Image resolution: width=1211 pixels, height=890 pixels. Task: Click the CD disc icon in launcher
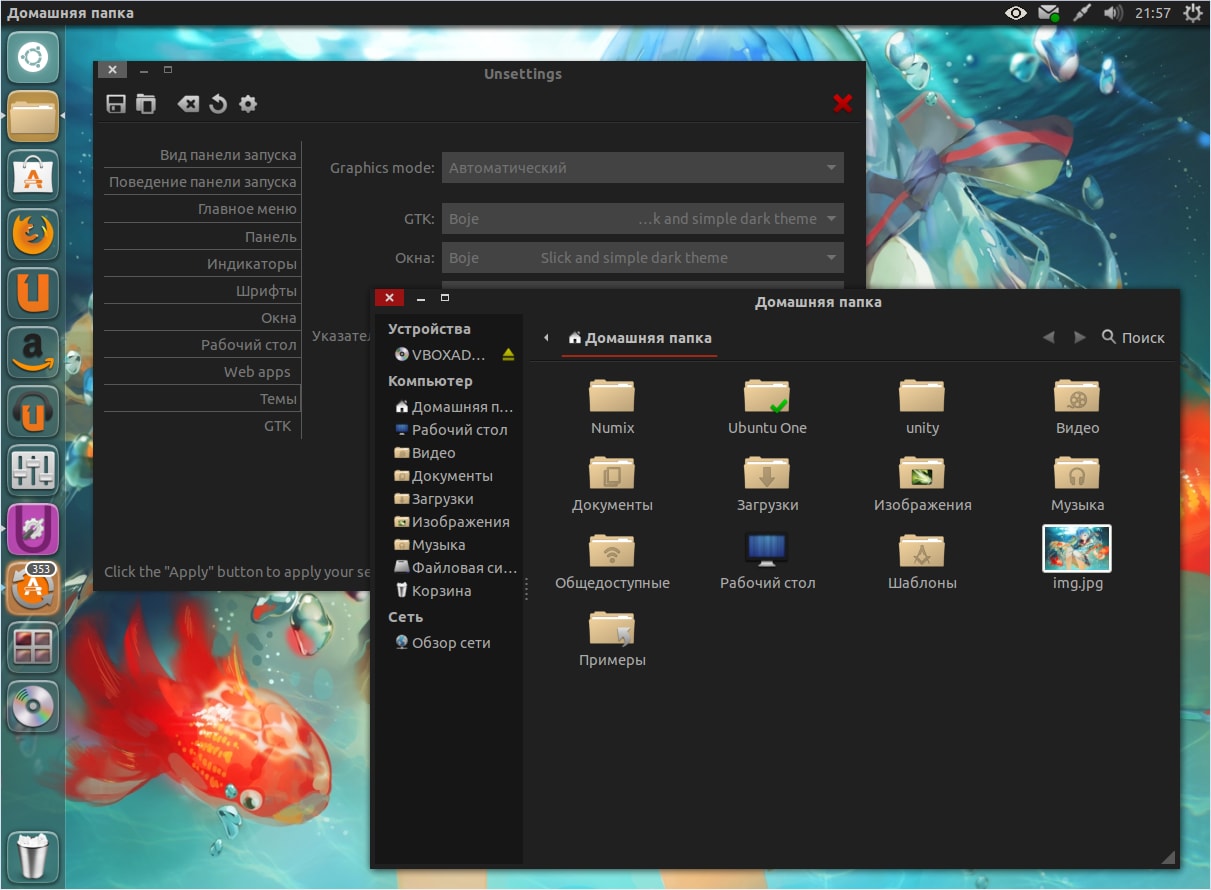(33, 707)
